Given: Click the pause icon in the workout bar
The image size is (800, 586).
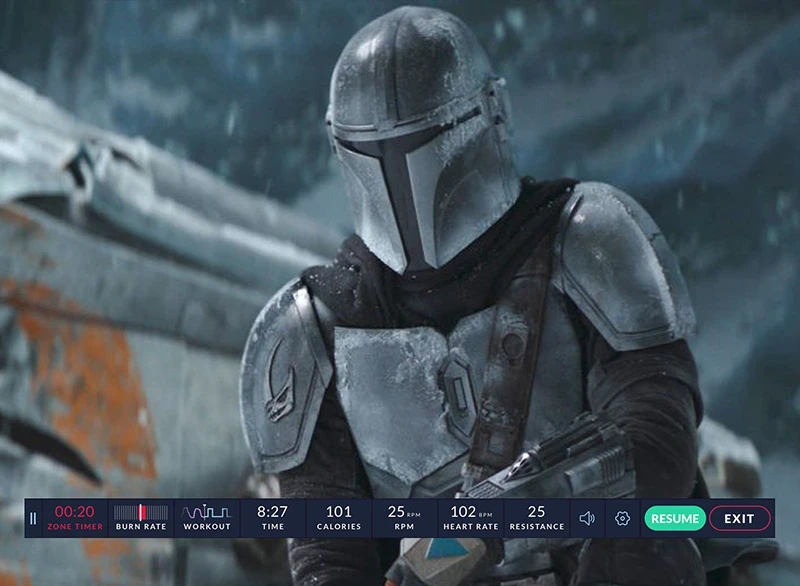Looking at the screenshot, I should coord(33,519).
